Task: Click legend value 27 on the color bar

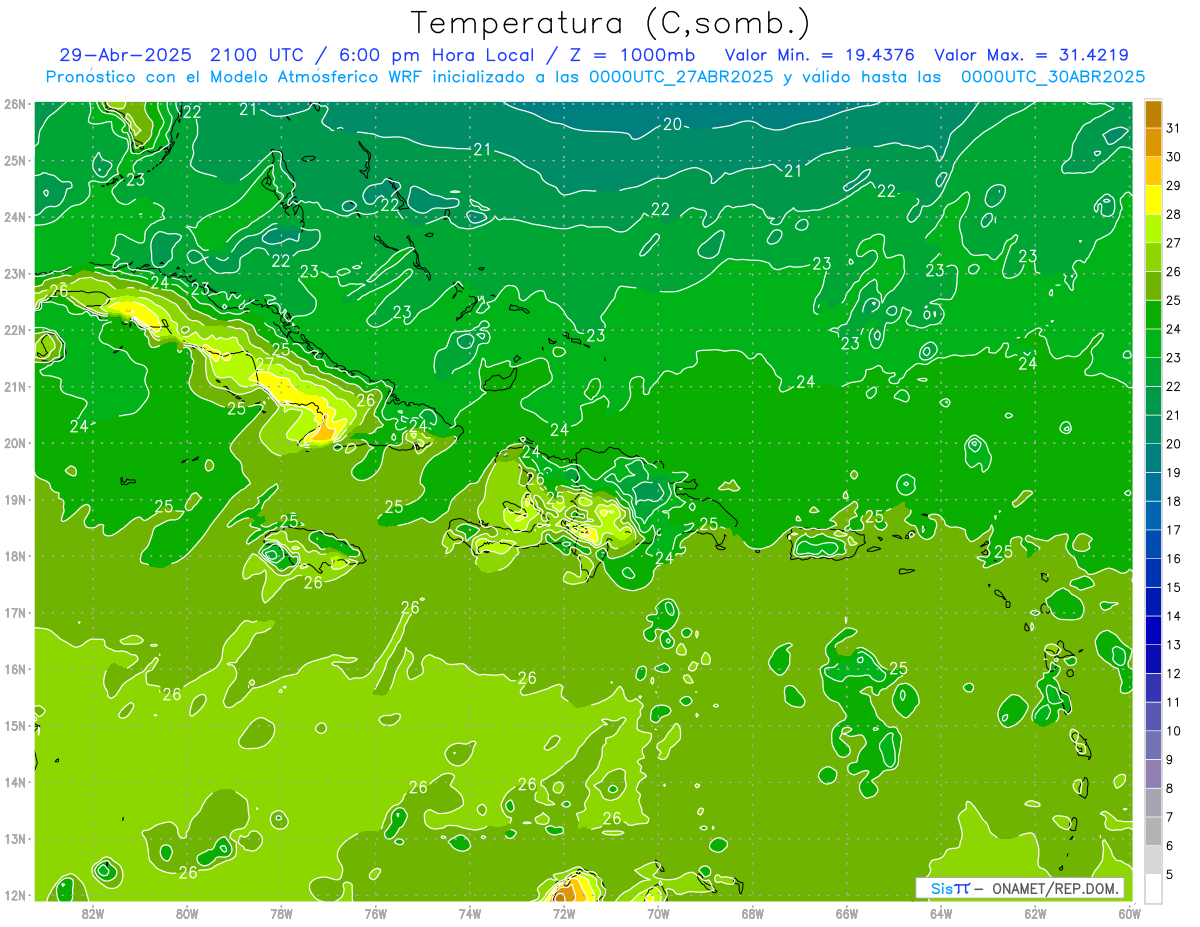Action: pos(1174,243)
